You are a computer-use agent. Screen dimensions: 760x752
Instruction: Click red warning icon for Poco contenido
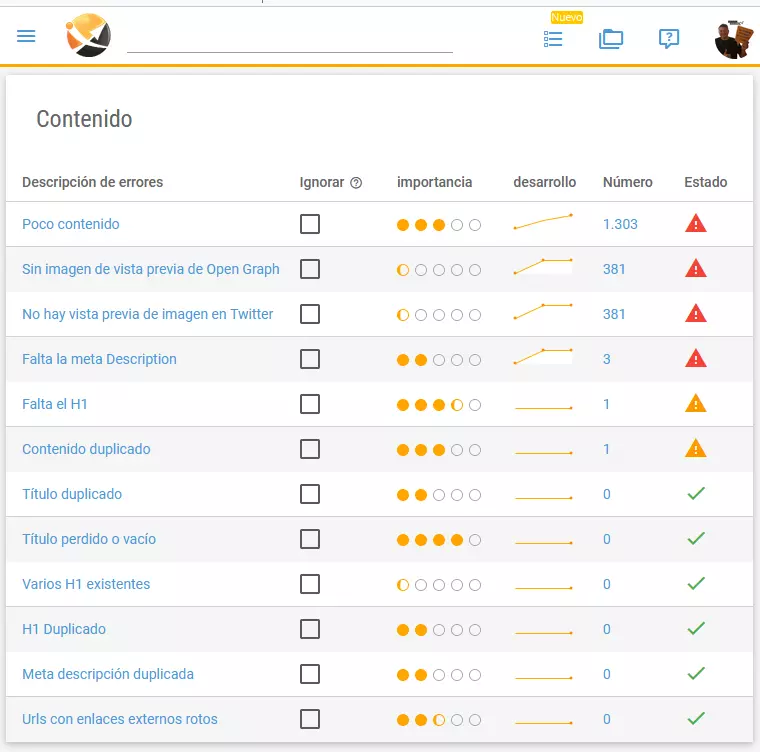click(x=696, y=224)
